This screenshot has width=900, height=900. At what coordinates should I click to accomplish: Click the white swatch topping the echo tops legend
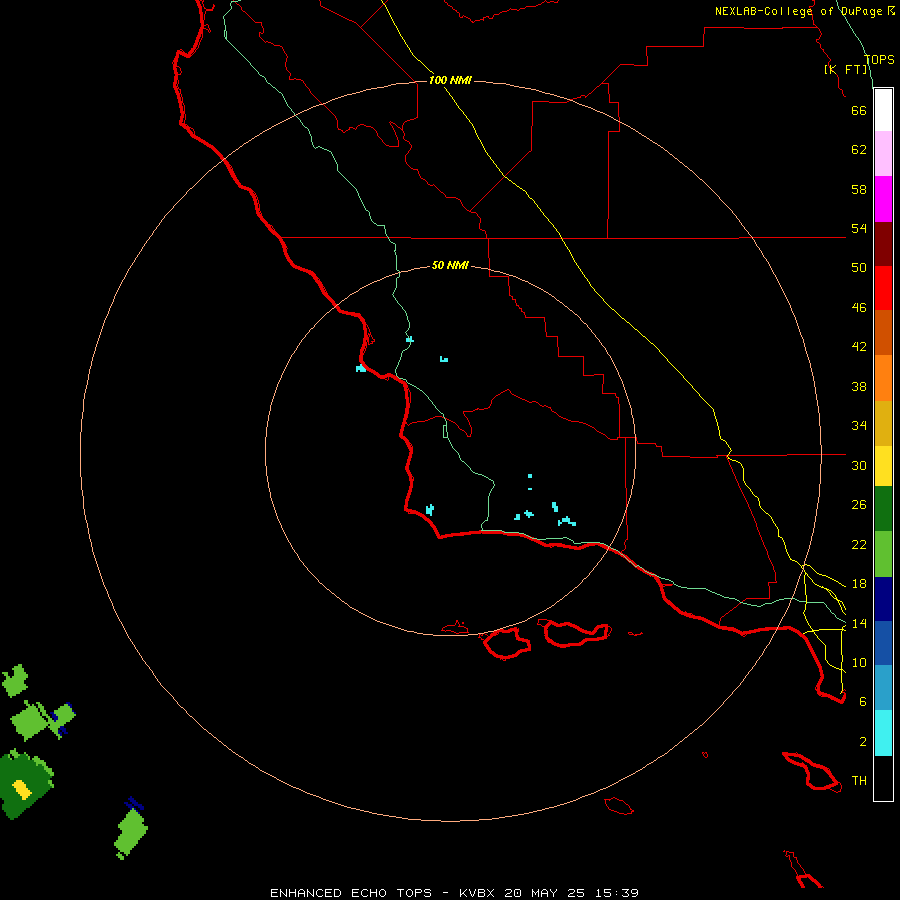(883, 110)
